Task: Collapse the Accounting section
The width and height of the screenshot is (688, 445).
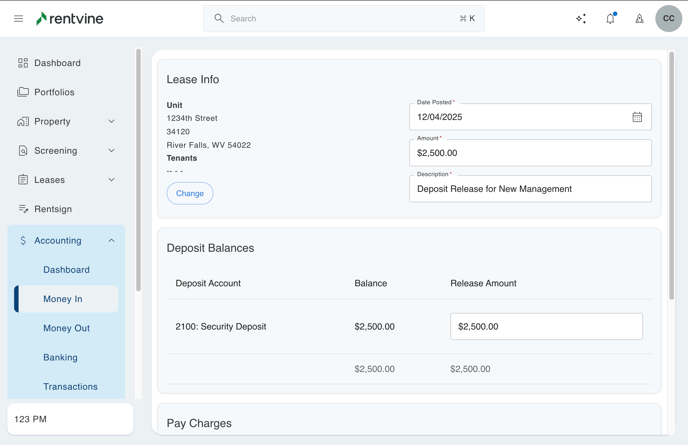Action: [111, 241]
